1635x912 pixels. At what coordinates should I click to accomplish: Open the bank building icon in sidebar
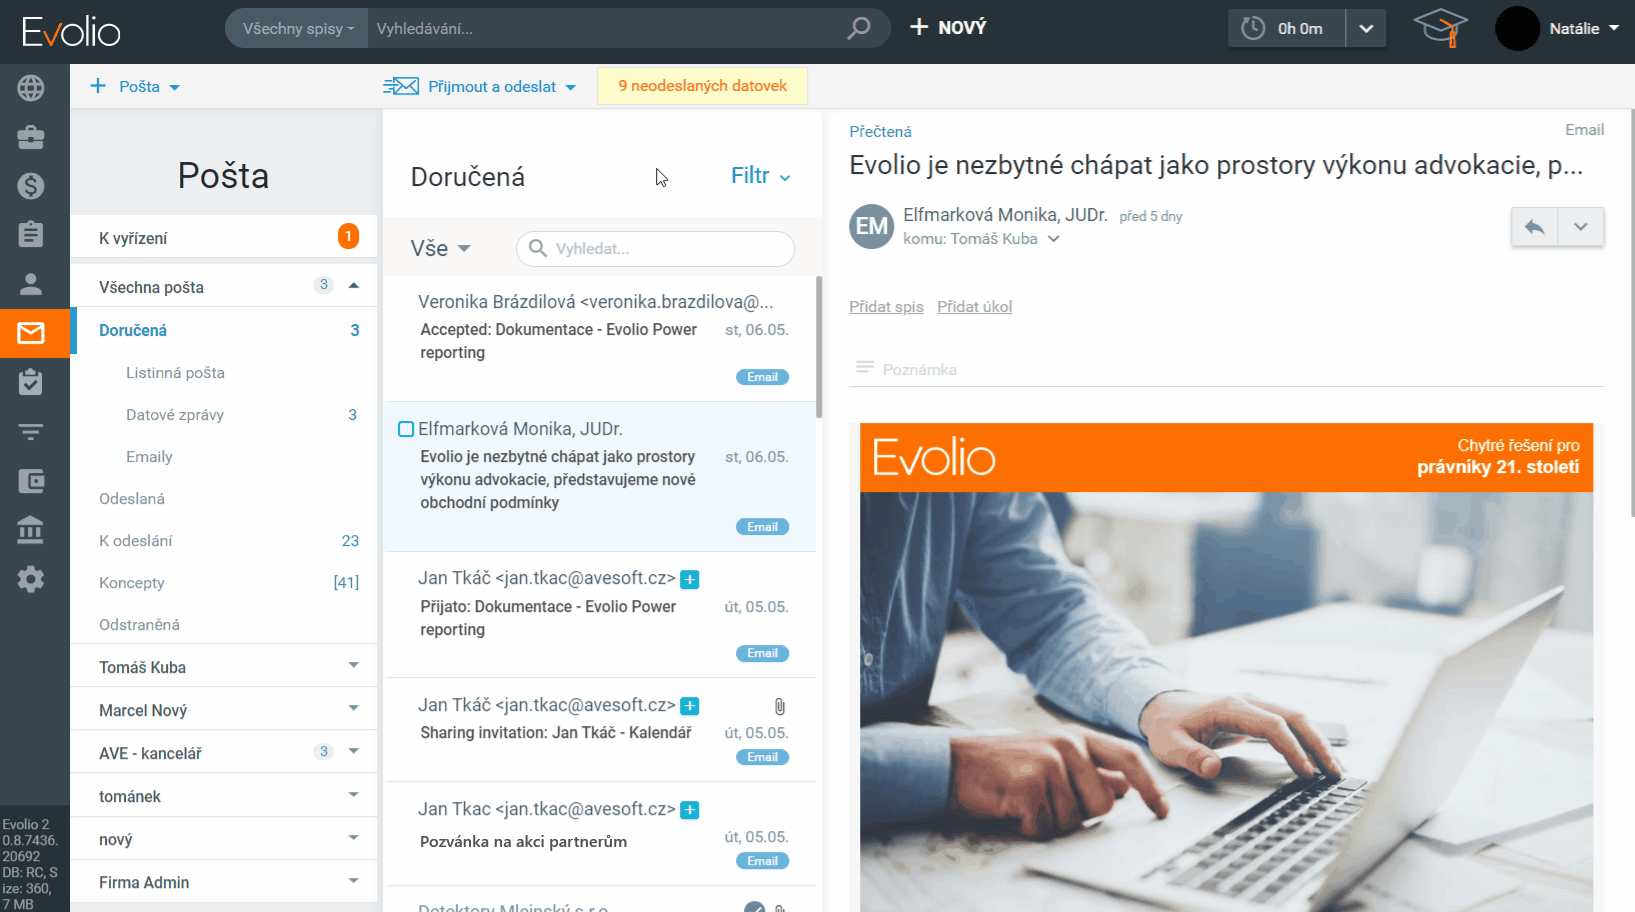[31, 529]
